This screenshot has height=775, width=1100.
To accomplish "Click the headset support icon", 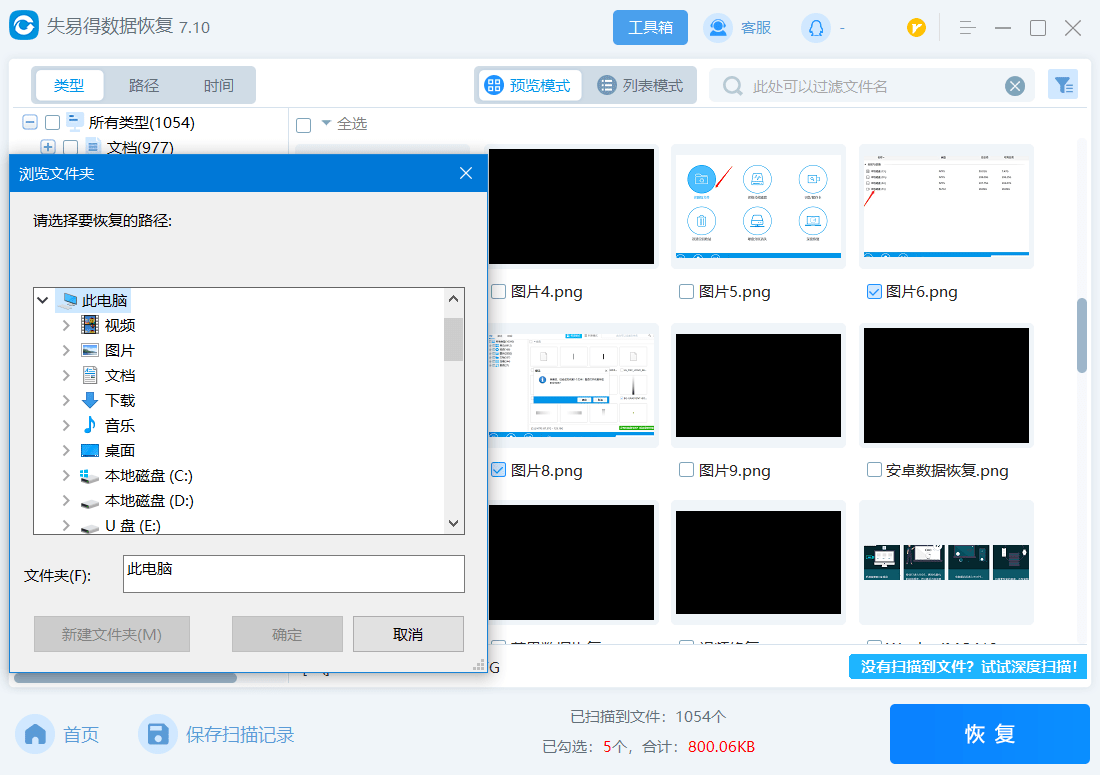I will tap(815, 28).
